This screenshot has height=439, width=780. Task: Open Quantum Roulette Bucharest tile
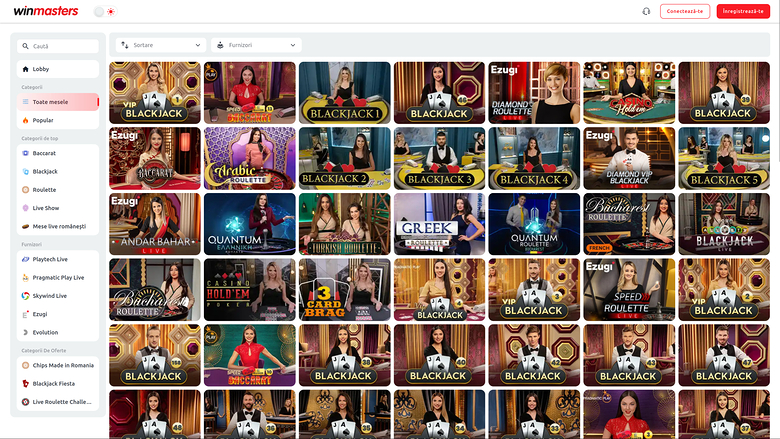534,224
